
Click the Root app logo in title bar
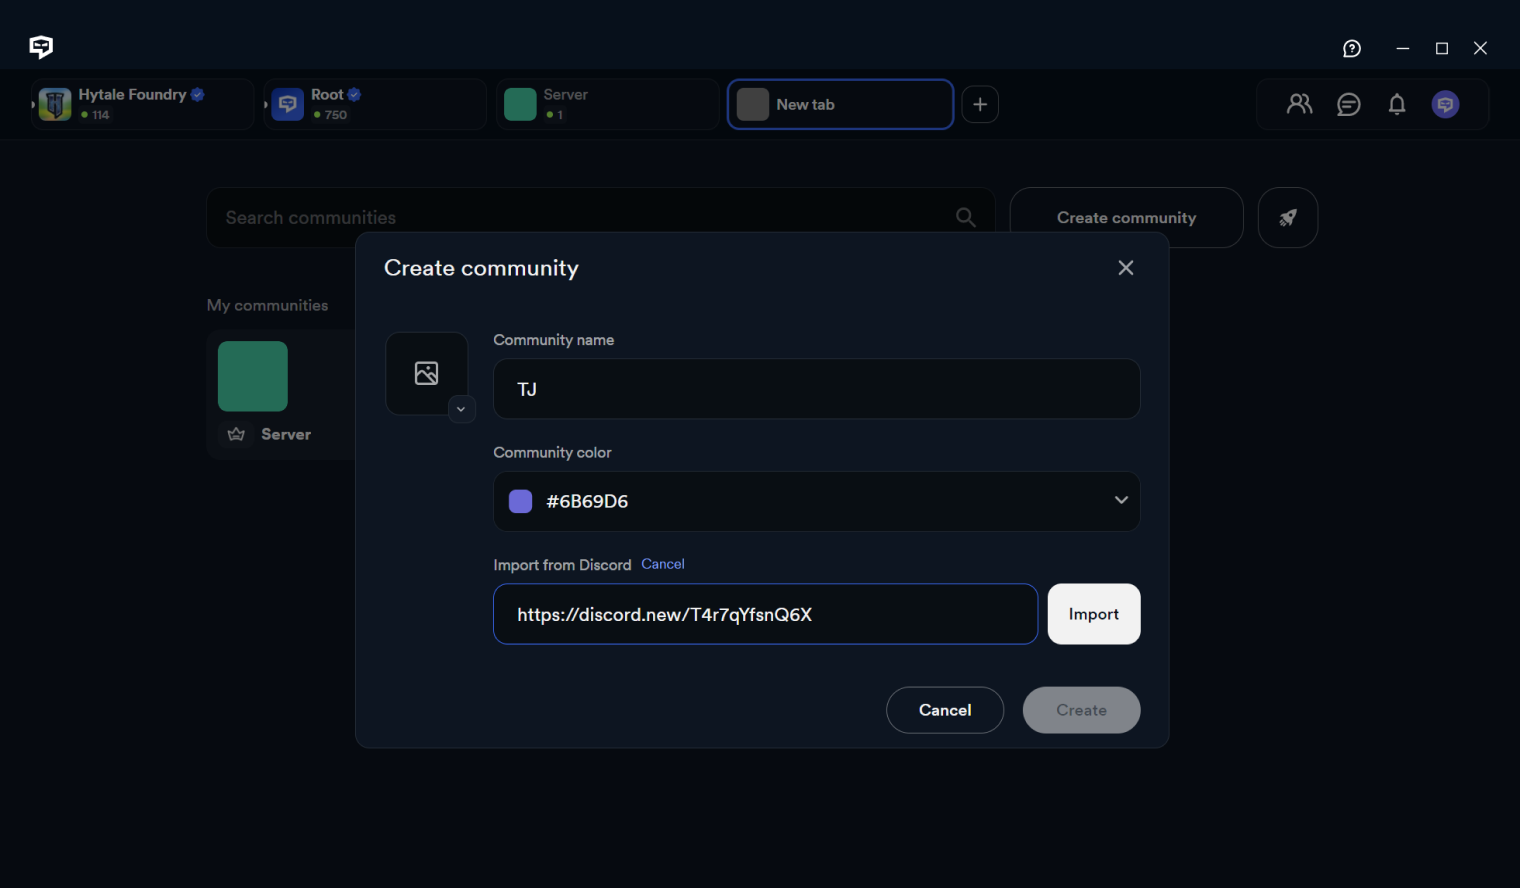tap(41, 47)
